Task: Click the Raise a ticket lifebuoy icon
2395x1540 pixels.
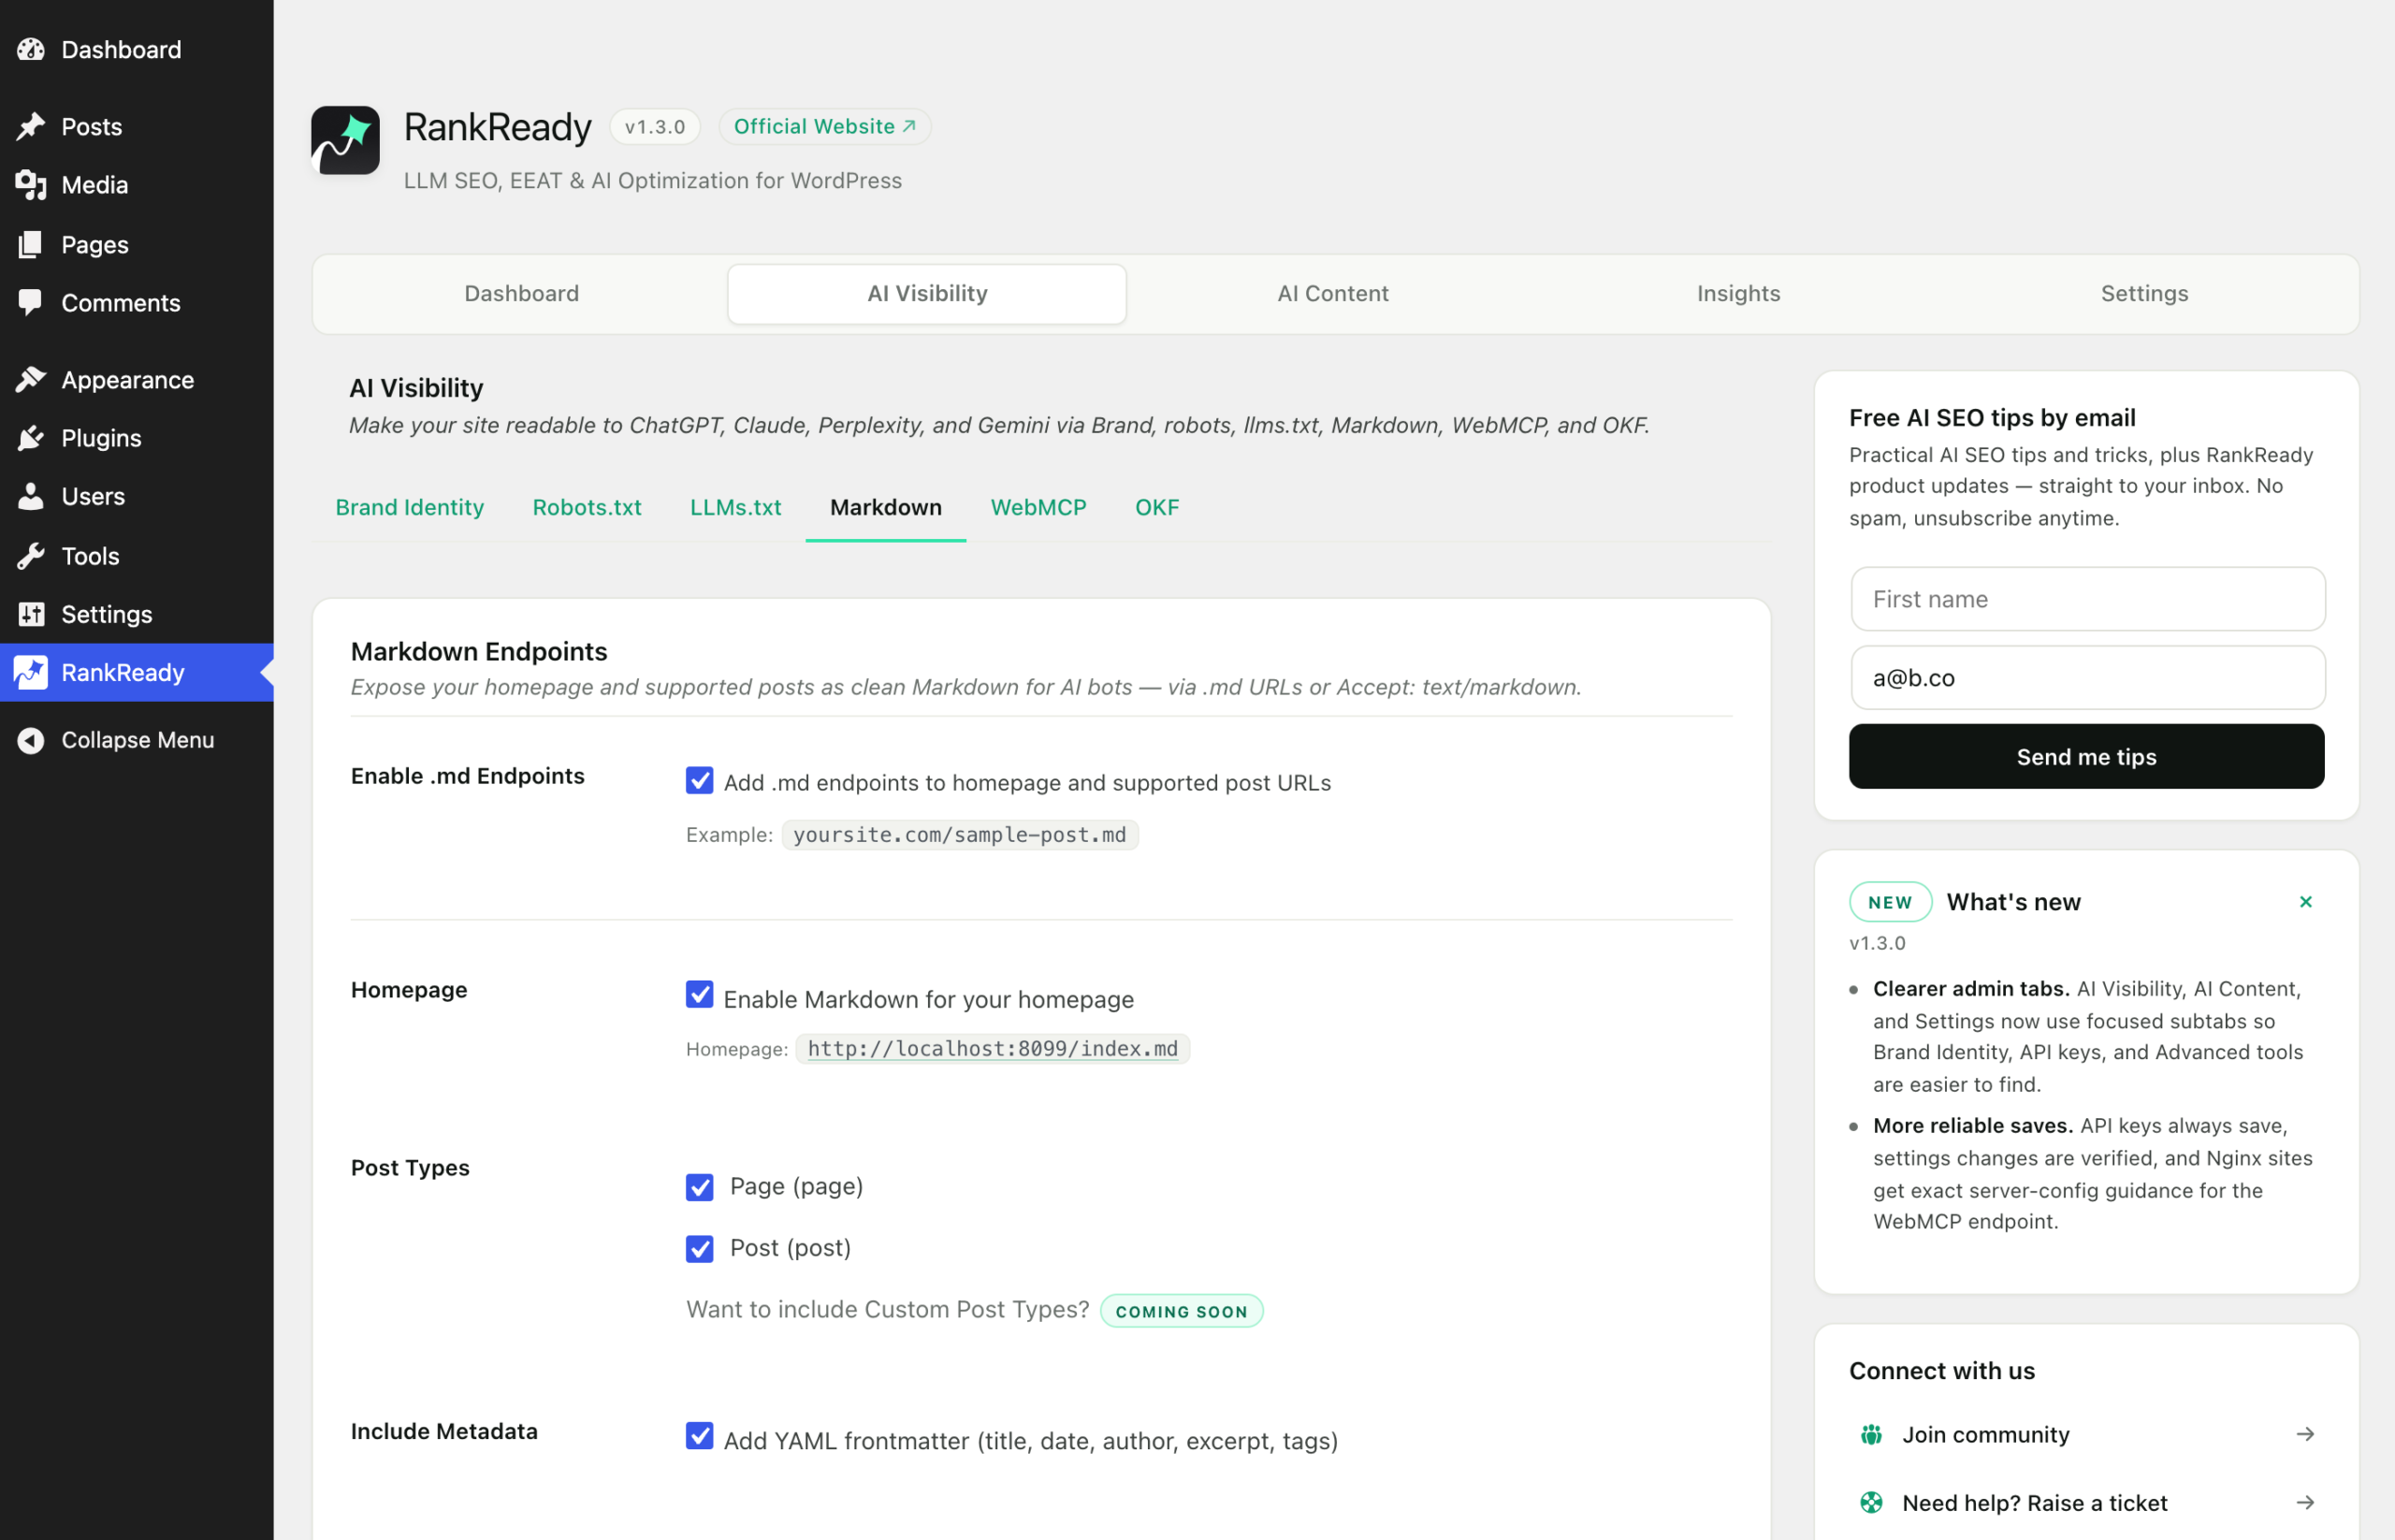Action: [x=1871, y=1502]
